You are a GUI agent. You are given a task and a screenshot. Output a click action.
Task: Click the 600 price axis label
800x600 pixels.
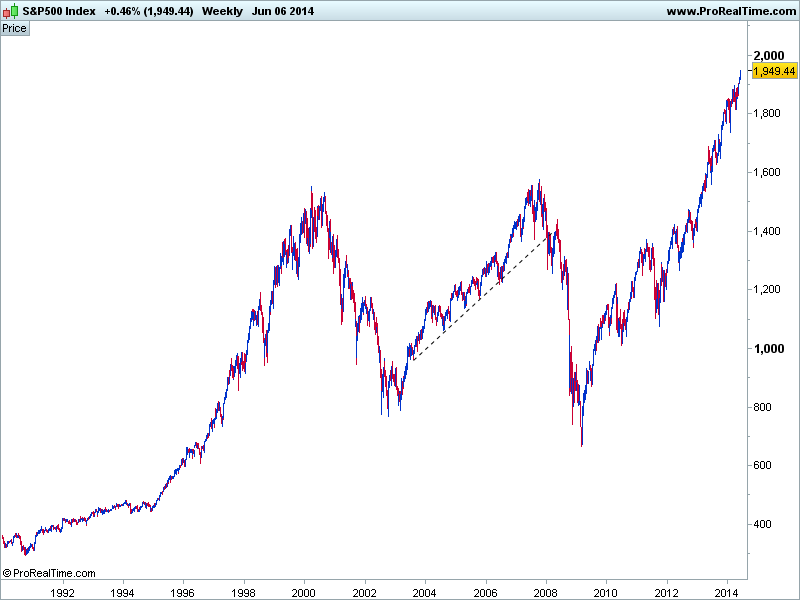pos(762,465)
